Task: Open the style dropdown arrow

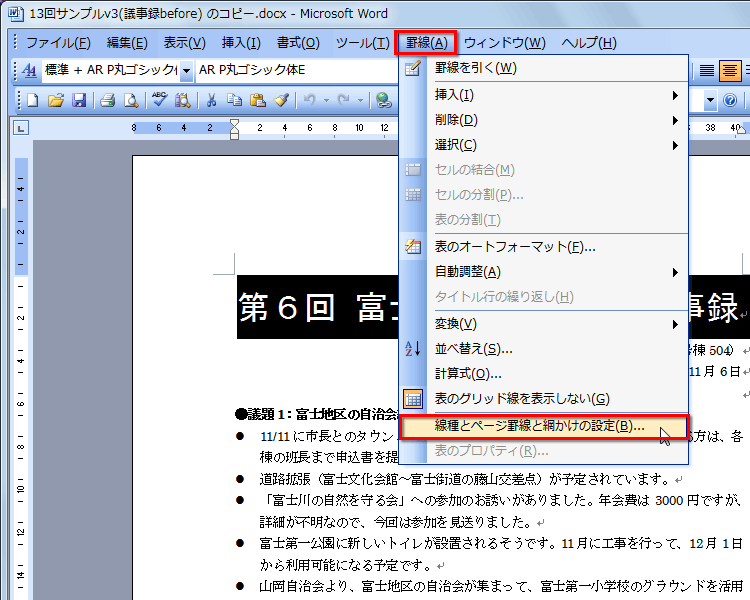Action: (x=187, y=71)
